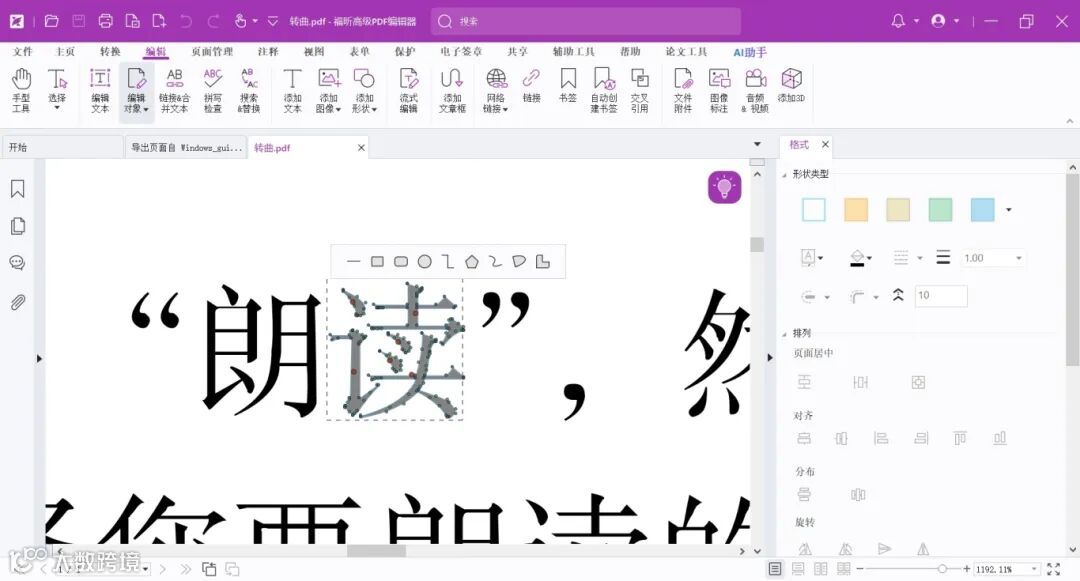Switch to the 页面管理 ribbon tab
This screenshot has height=581, width=1080.
tap(210, 50)
